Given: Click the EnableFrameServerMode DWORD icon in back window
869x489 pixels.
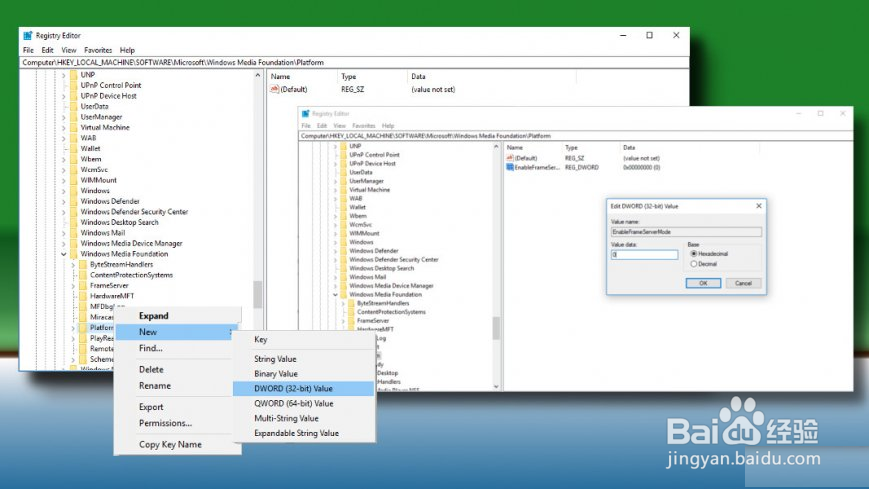Looking at the screenshot, I should (510, 167).
